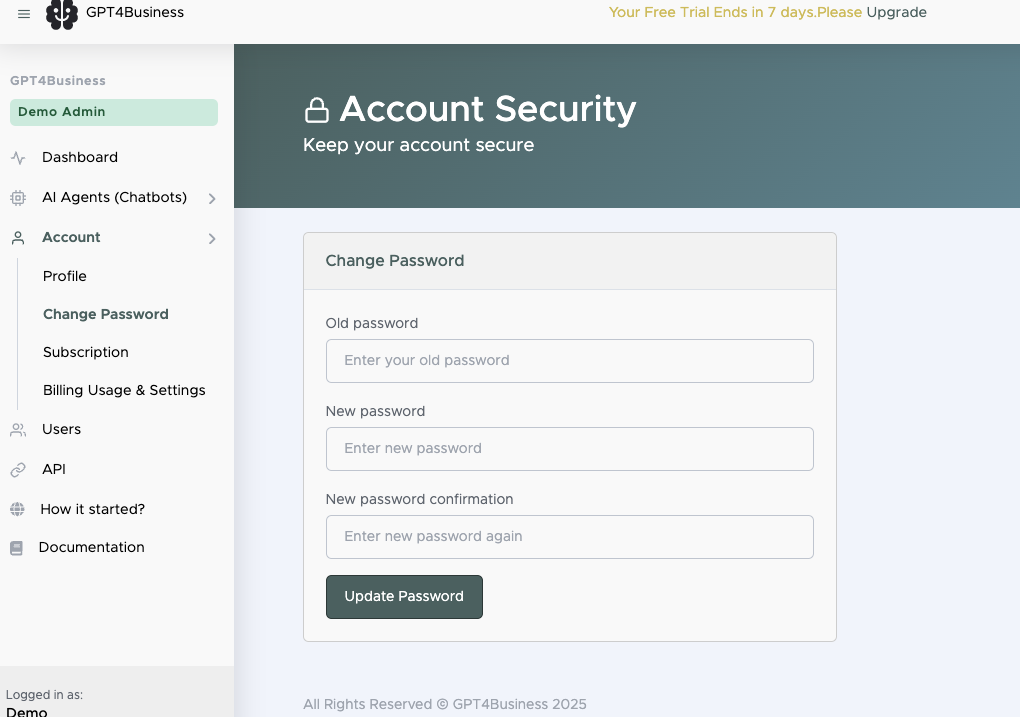Click the Account person icon
Screen dimensions: 1020x717
pos(18,238)
